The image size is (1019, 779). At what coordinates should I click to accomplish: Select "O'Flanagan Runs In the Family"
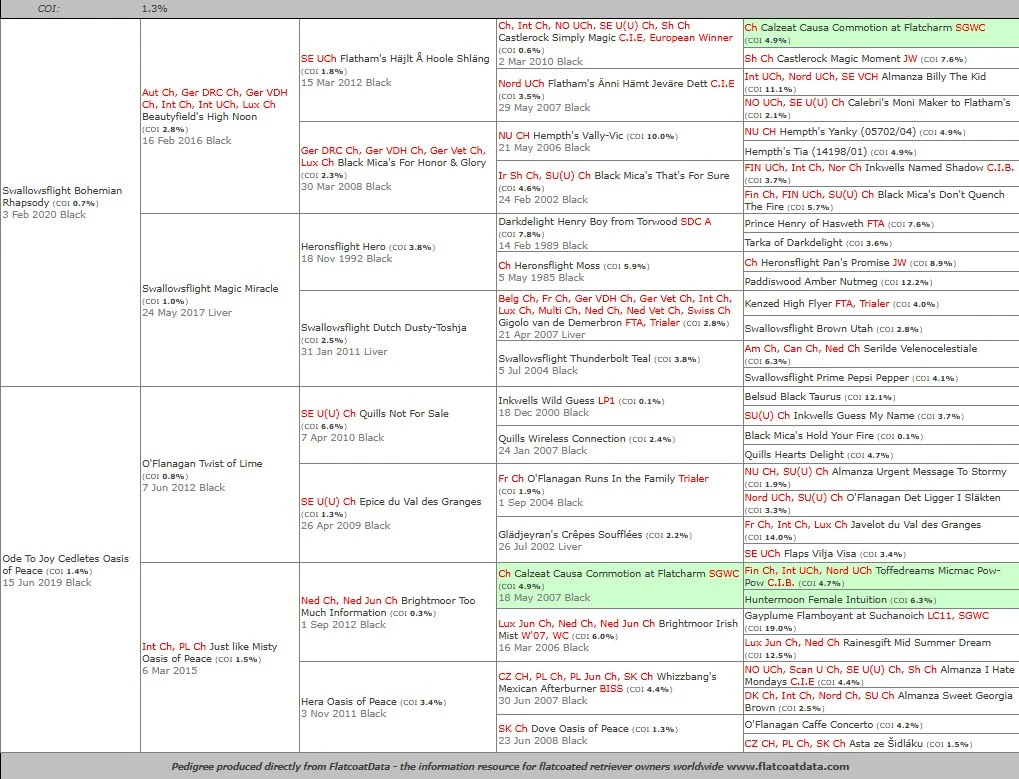point(601,479)
